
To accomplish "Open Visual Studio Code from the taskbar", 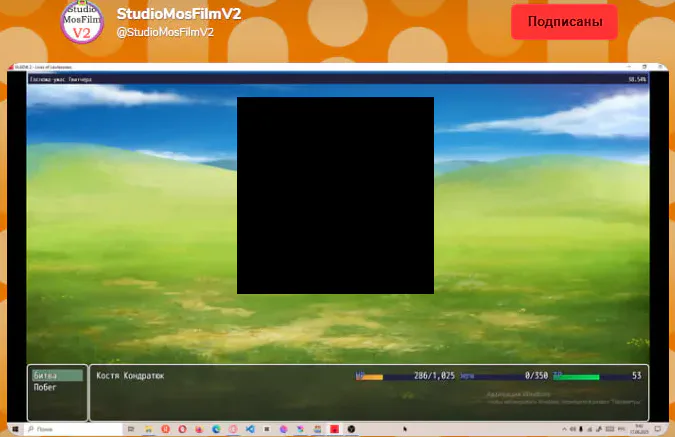I will pyautogui.click(x=250, y=429).
